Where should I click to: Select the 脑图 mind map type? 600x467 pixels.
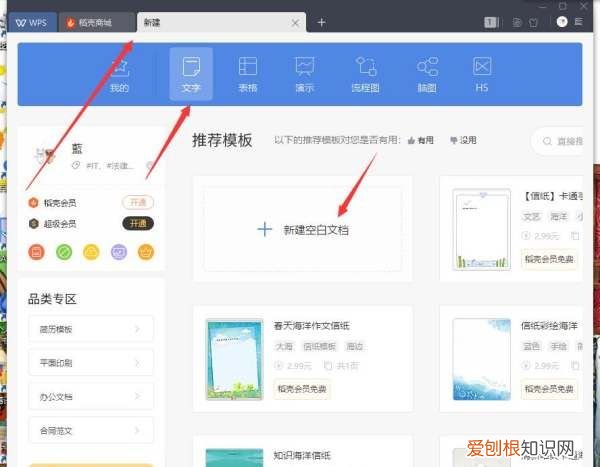pyautogui.click(x=427, y=74)
